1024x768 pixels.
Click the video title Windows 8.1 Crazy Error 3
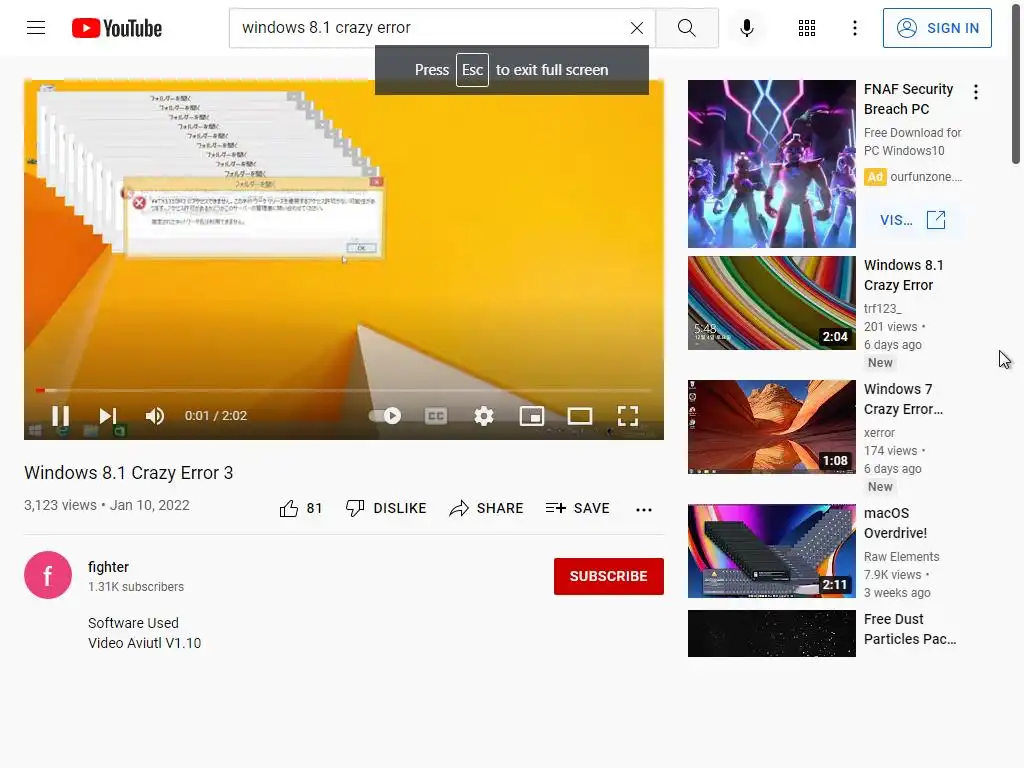click(129, 473)
